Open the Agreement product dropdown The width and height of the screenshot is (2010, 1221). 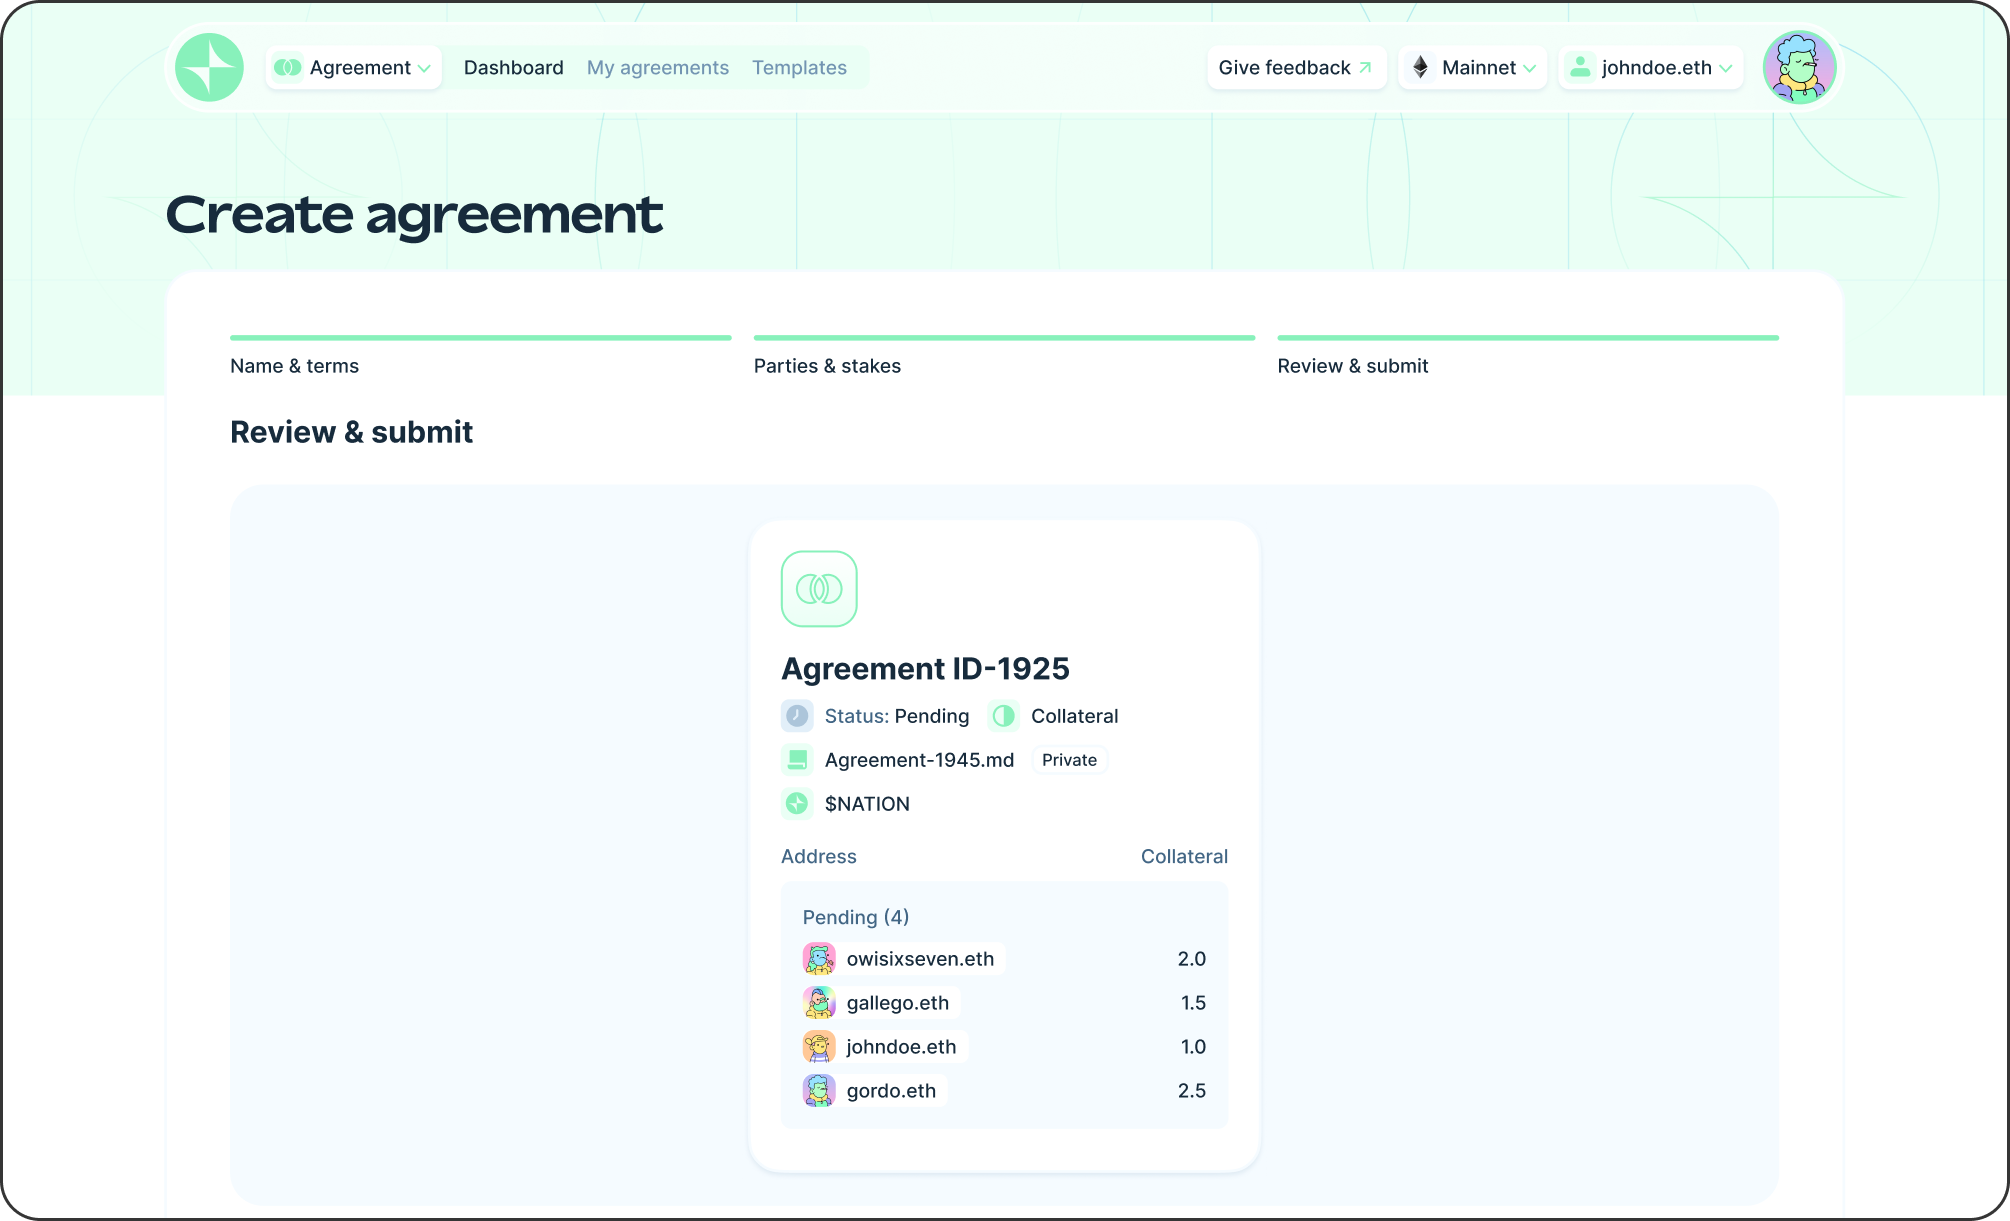click(x=354, y=67)
